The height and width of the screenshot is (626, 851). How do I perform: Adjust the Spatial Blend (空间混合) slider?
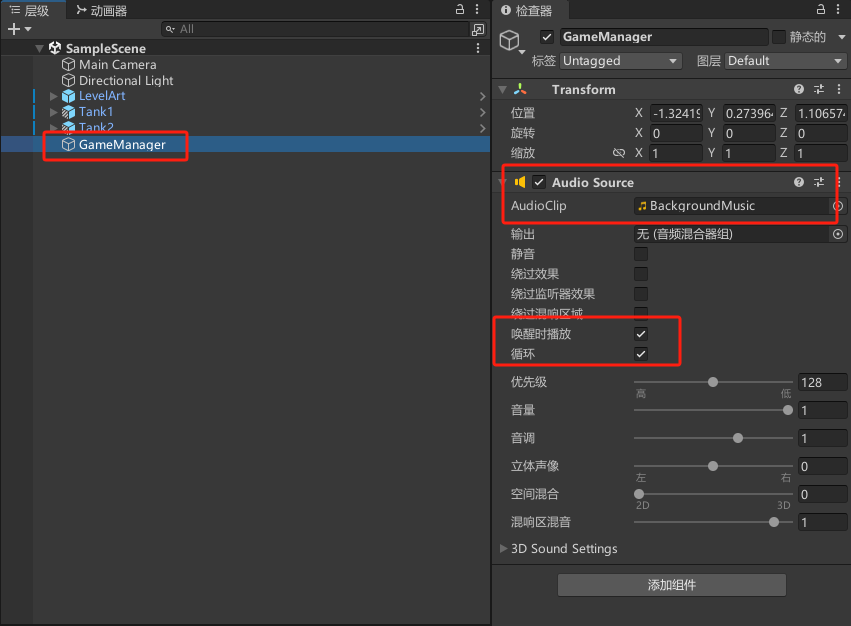click(713, 494)
